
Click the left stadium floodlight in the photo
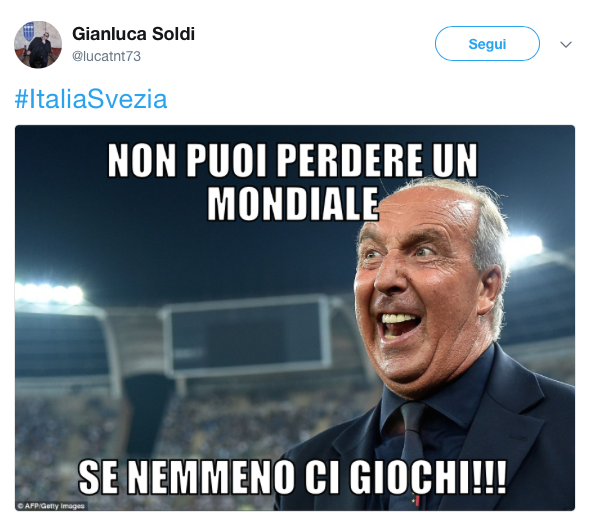pos(49,293)
